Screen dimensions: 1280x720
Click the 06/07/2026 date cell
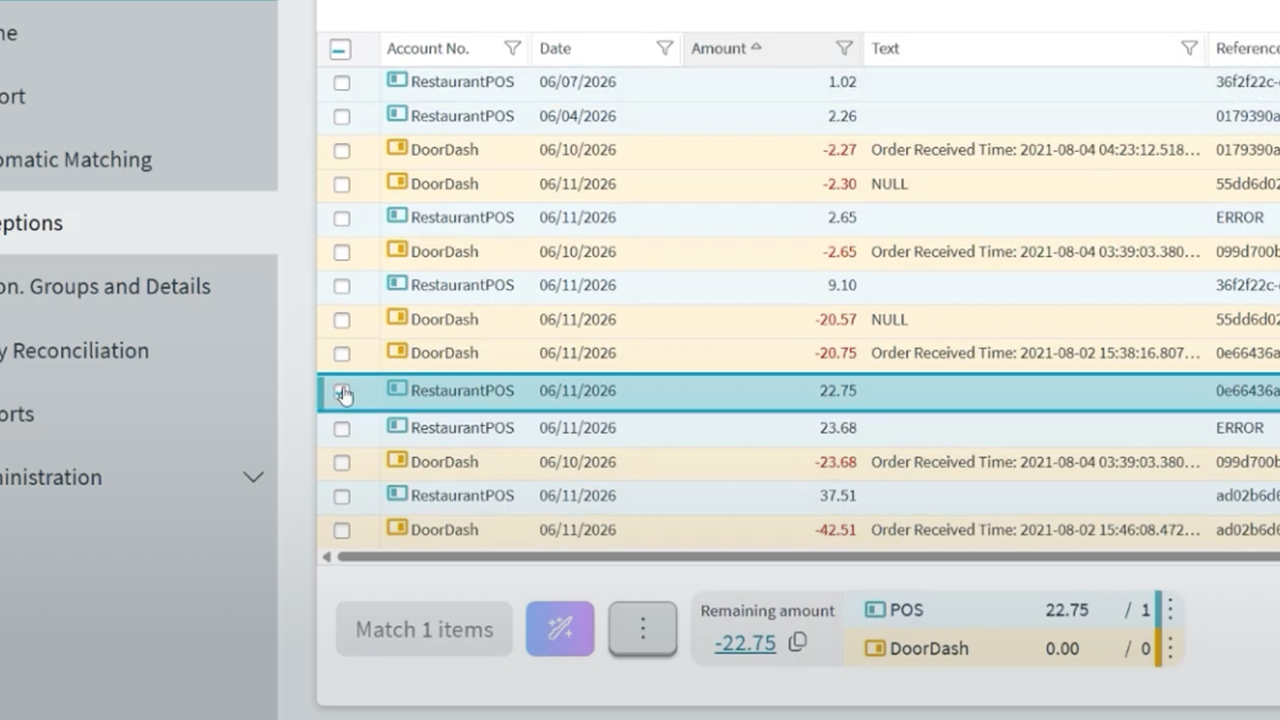coord(578,82)
